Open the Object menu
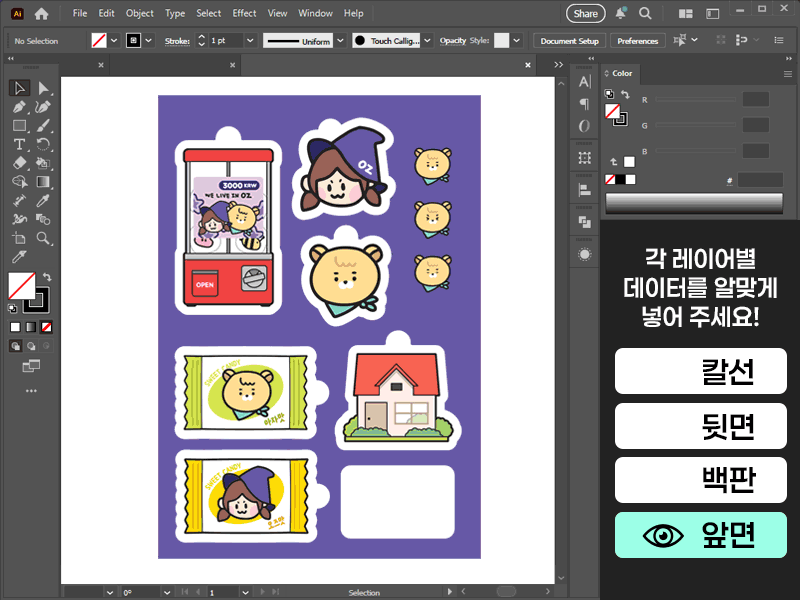Viewport: 800px width, 600px height. (x=139, y=13)
